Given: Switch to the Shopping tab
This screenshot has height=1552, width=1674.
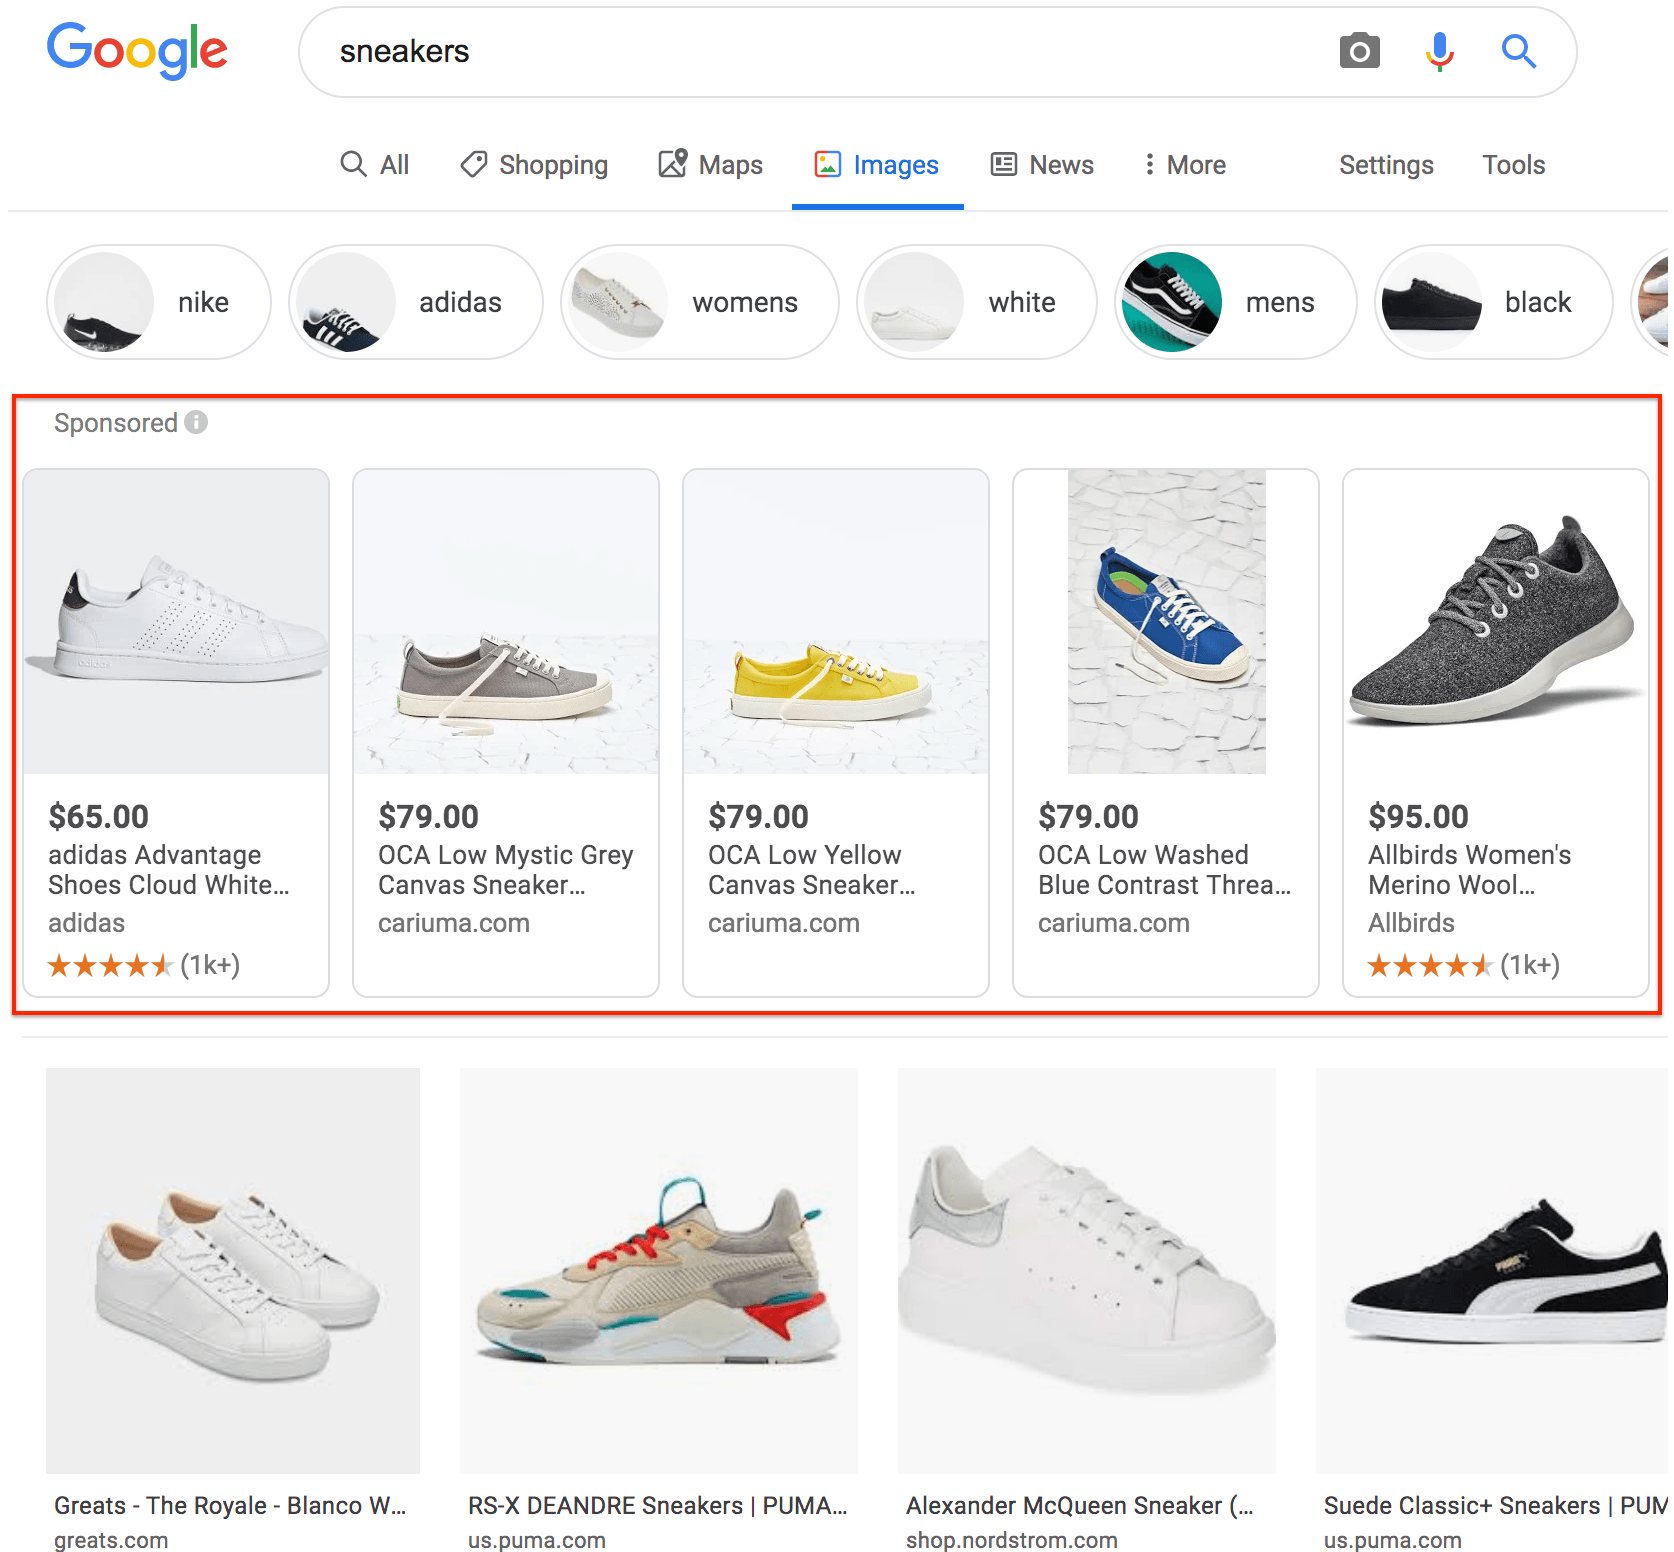Looking at the screenshot, I should [x=534, y=165].
